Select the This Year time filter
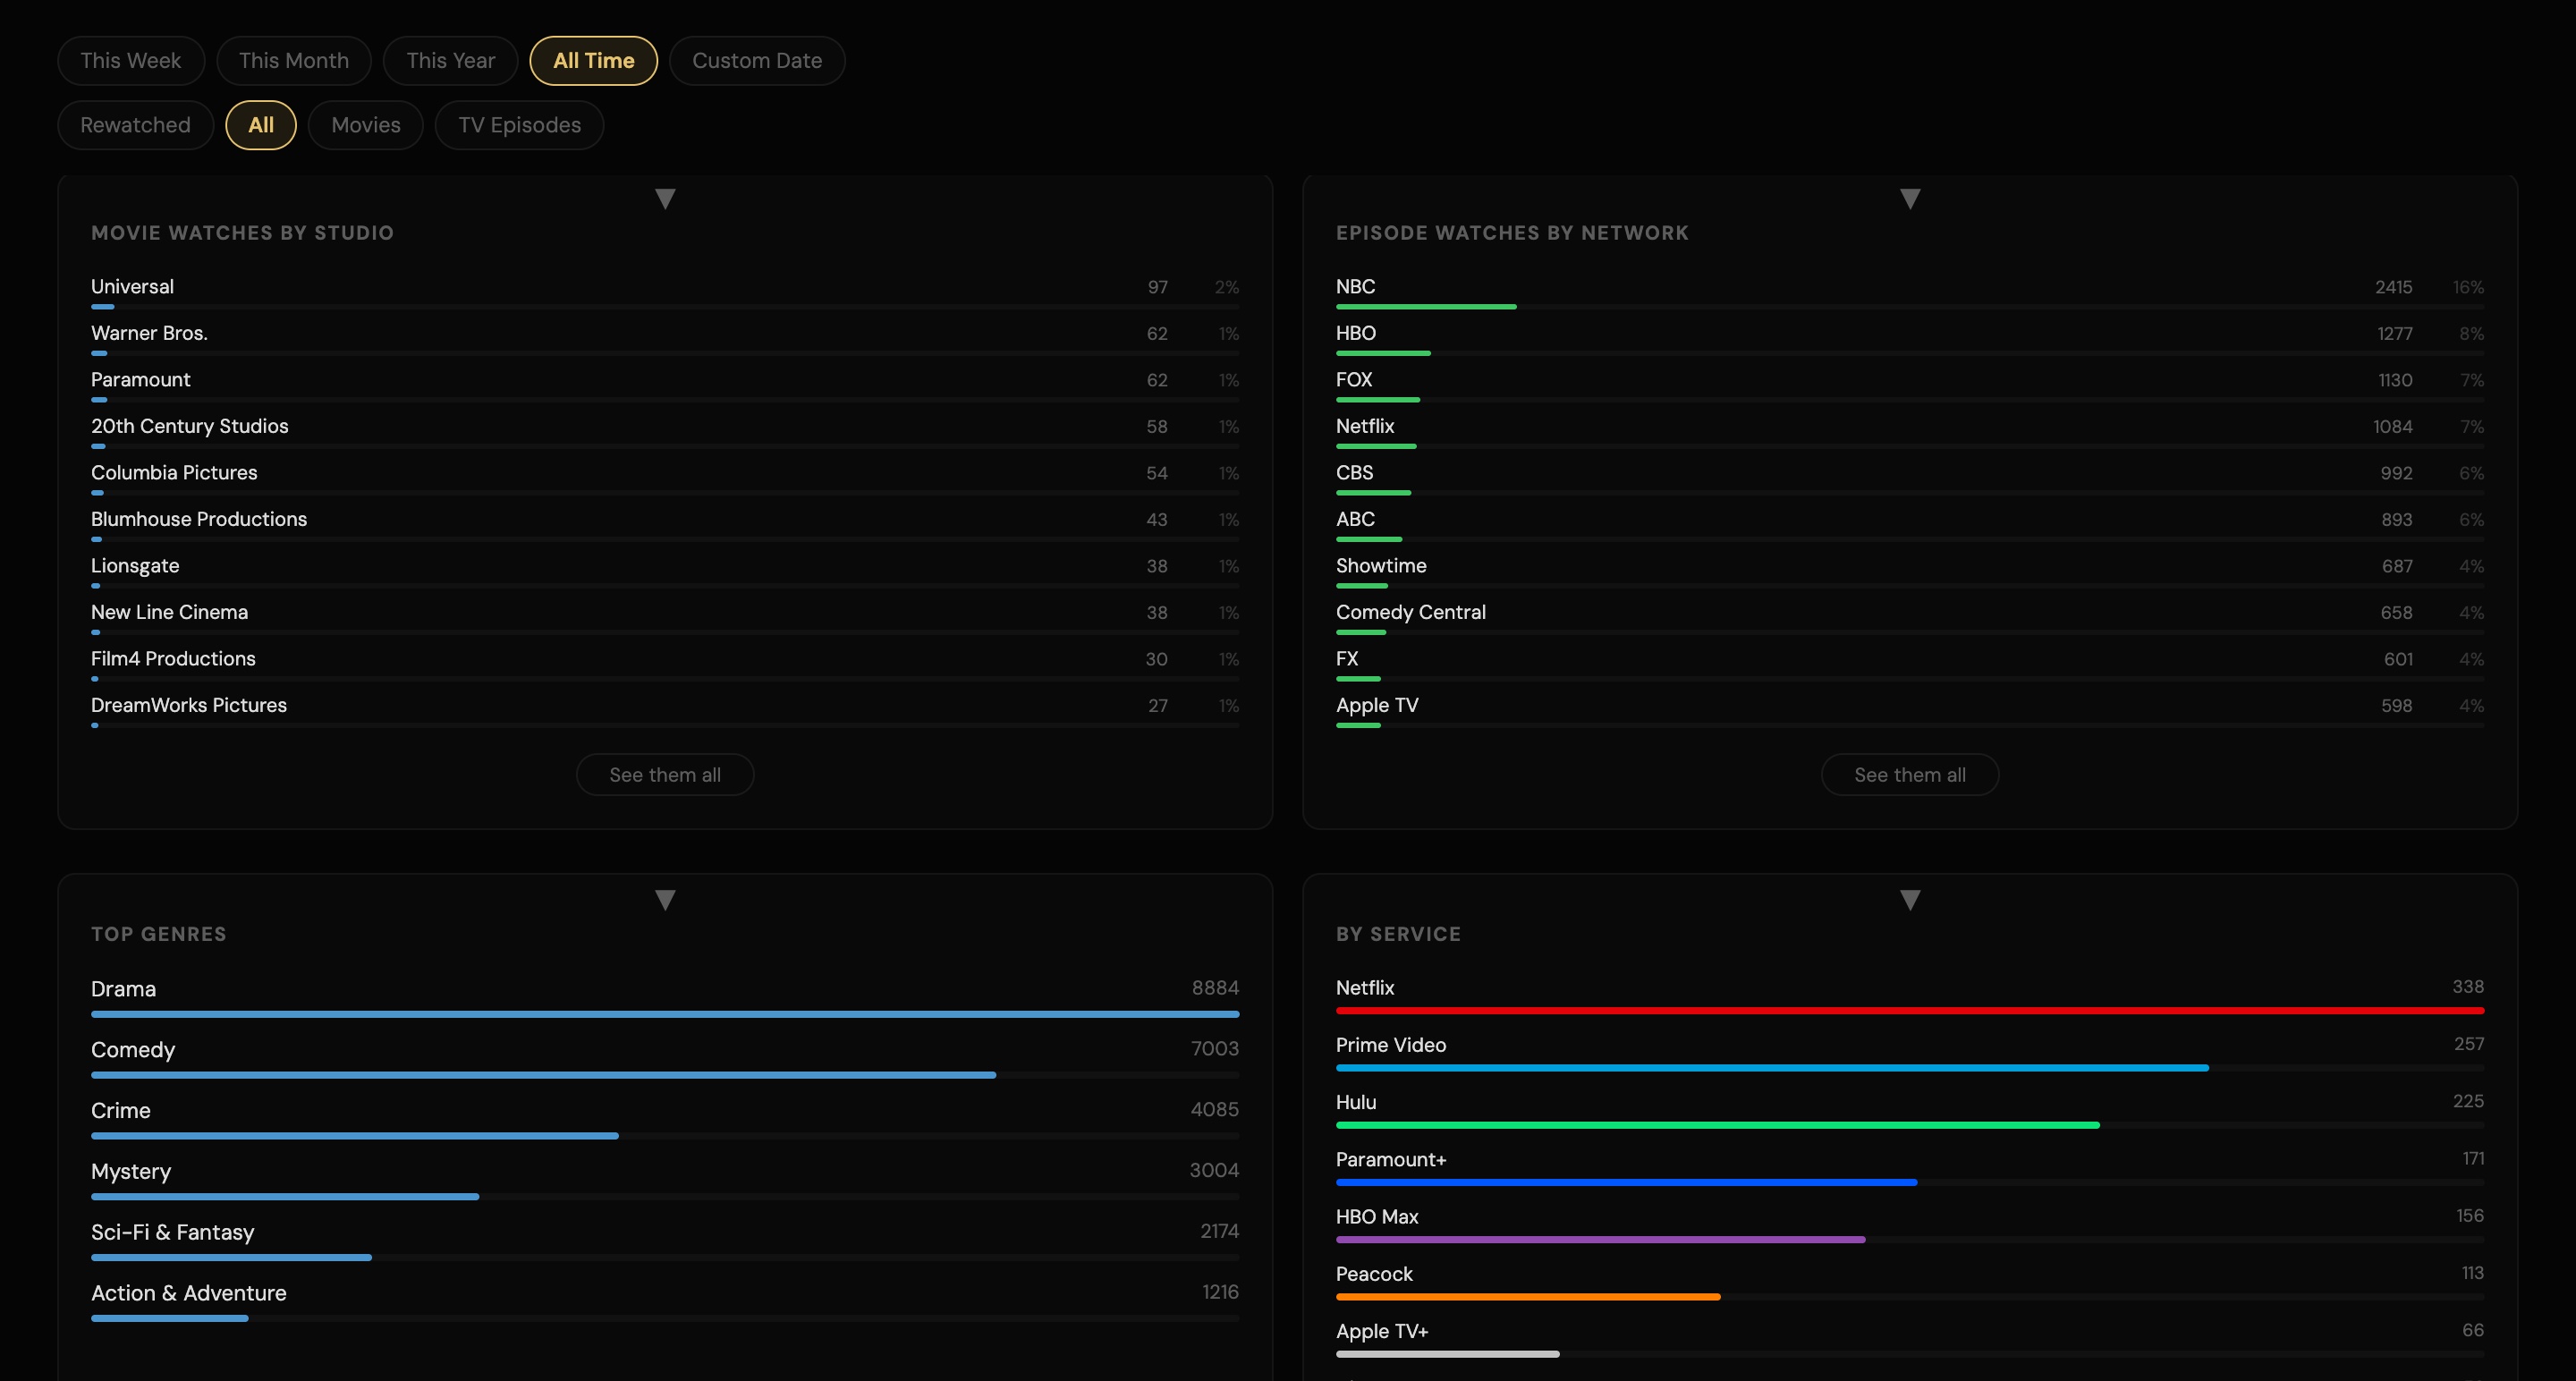The image size is (2576, 1381). tap(451, 61)
